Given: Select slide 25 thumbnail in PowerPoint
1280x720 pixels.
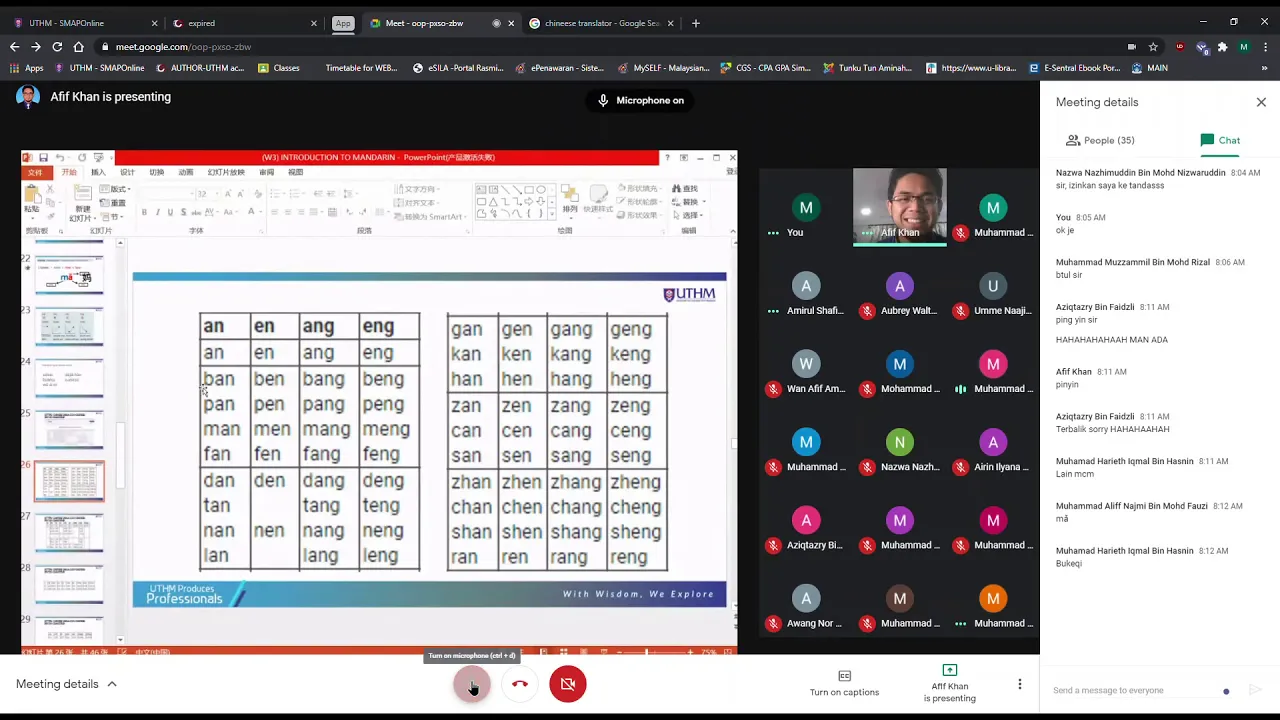Looking at the screenshot, I should coord(69,430).
